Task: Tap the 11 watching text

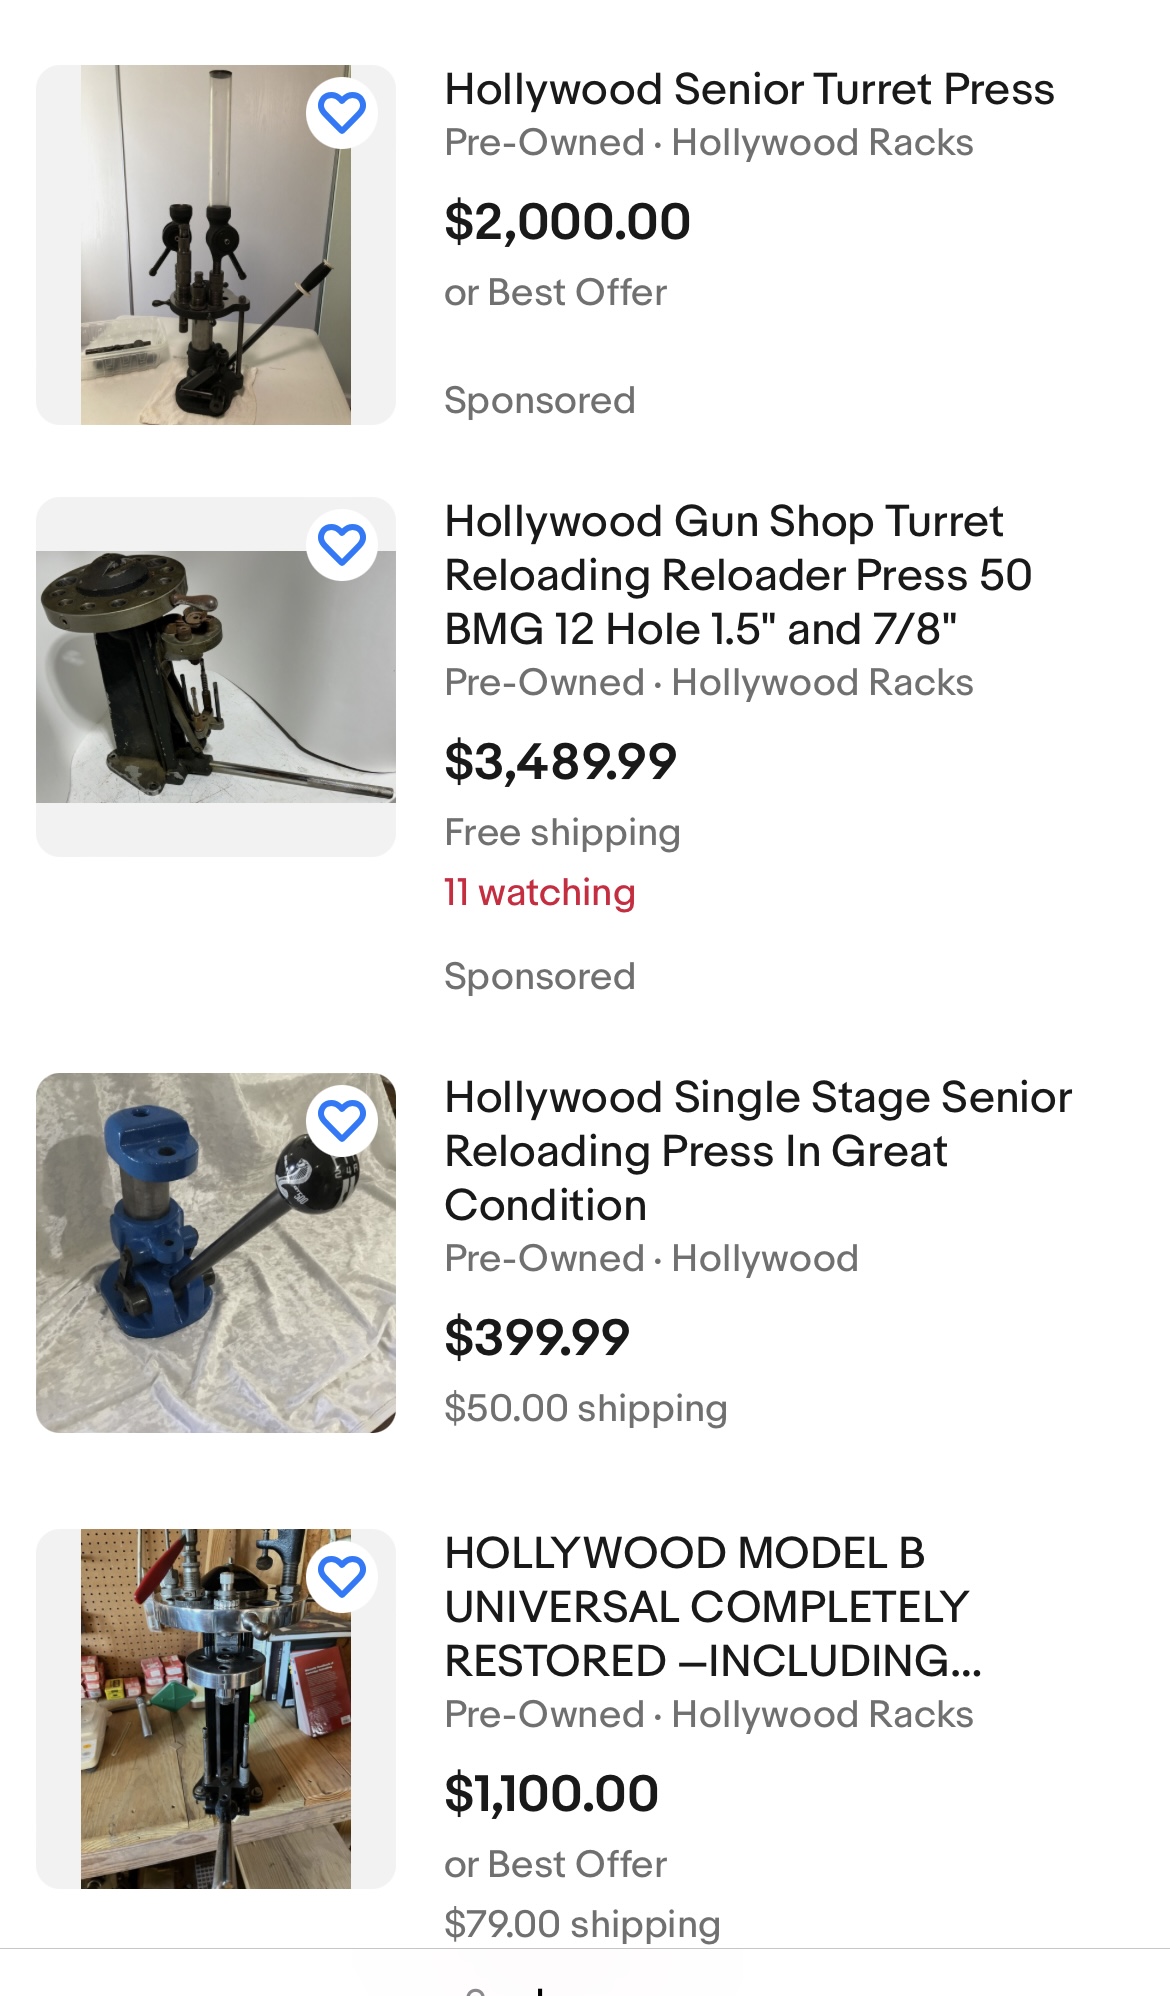Action: 539,892
